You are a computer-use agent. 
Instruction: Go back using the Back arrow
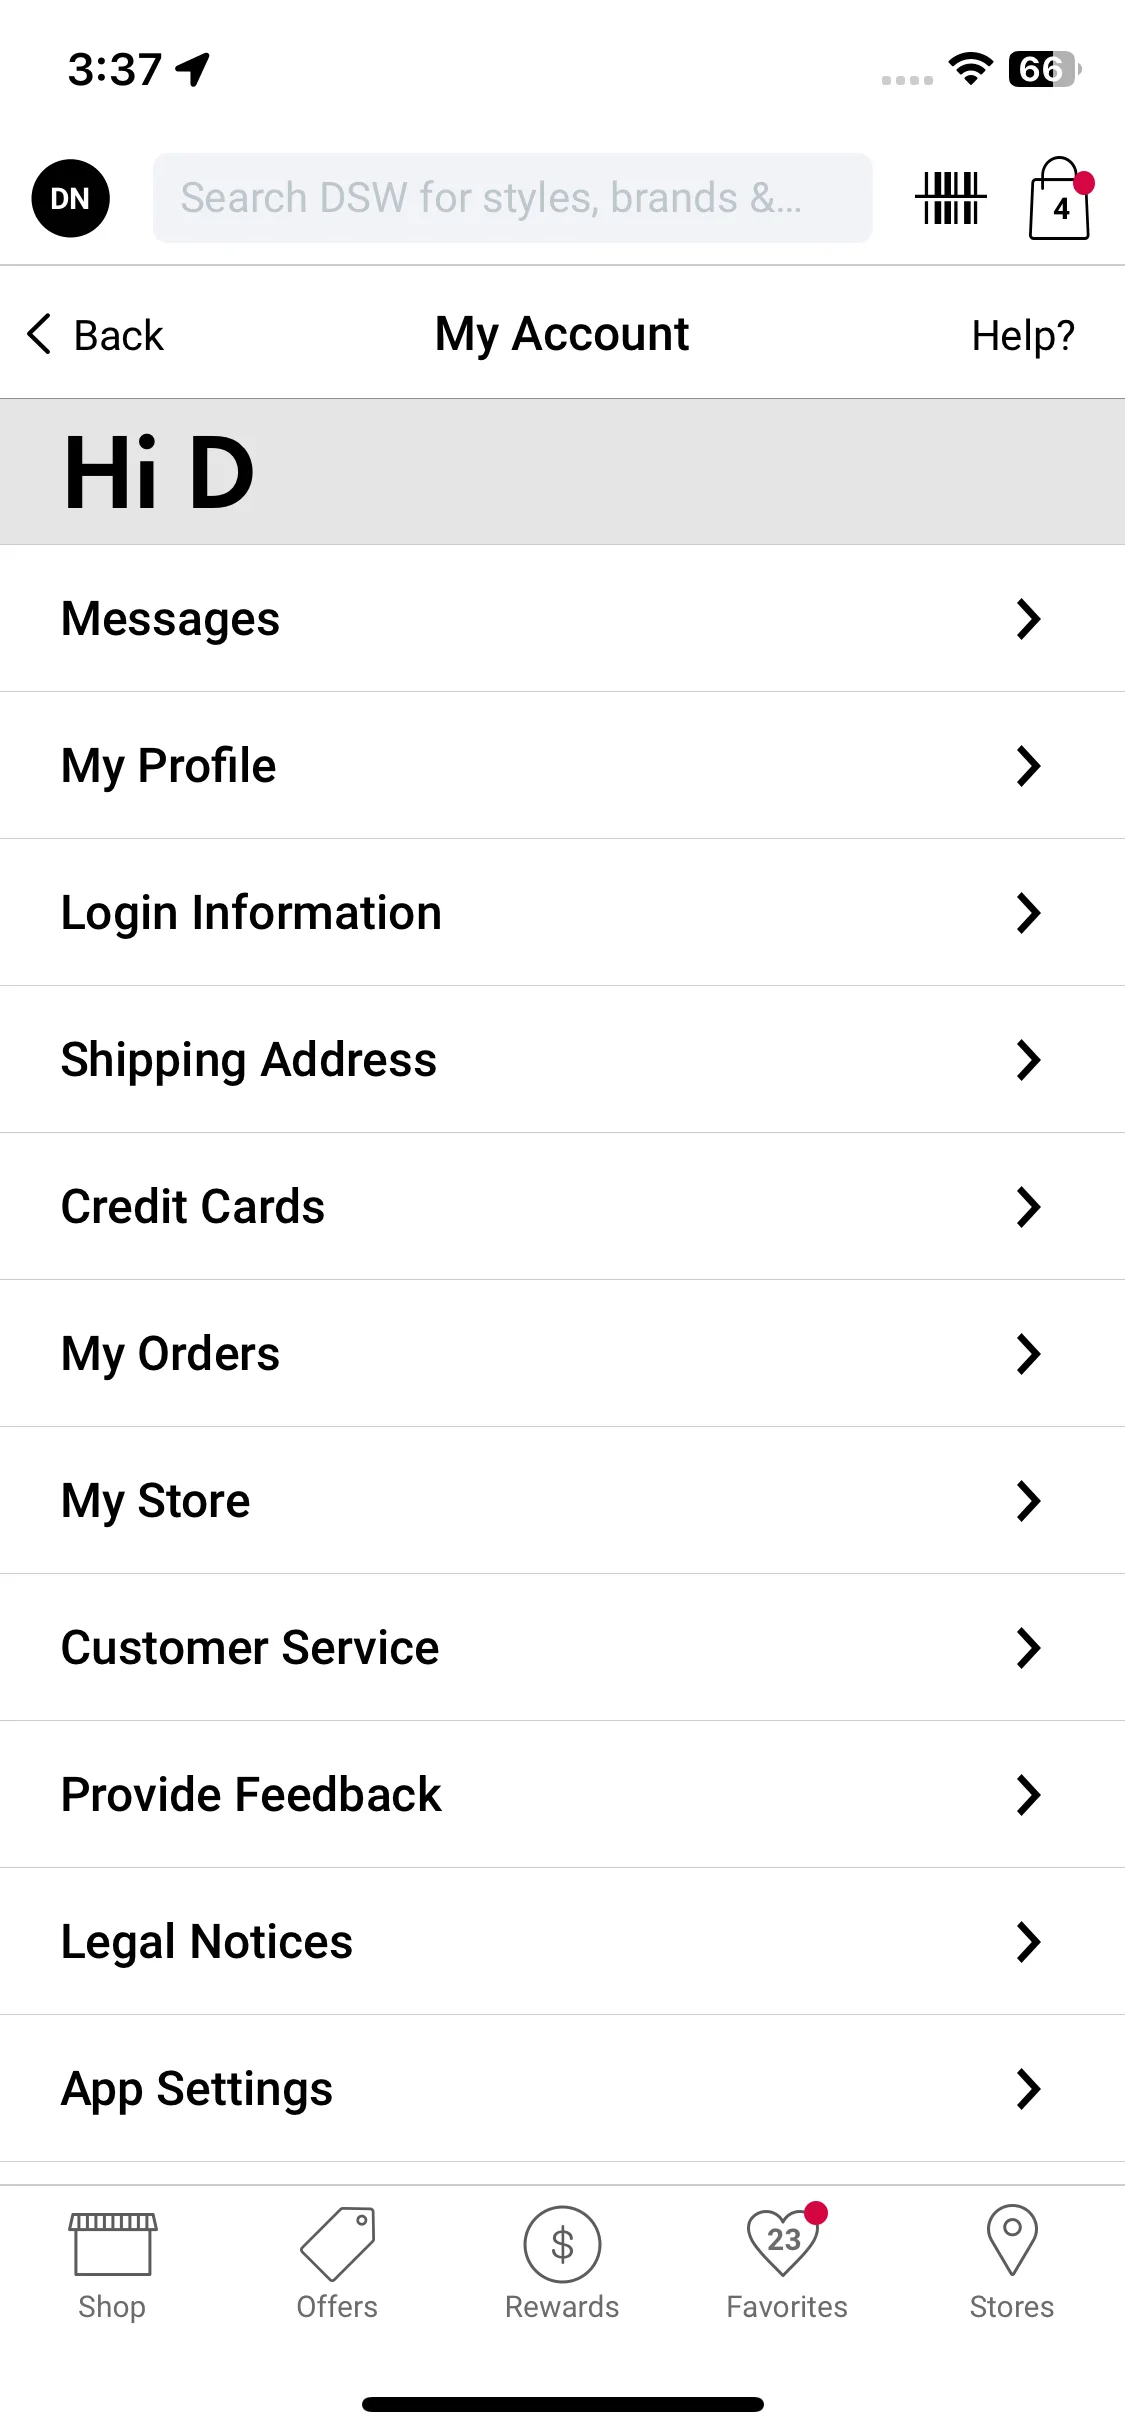click(x=95, y=335)
